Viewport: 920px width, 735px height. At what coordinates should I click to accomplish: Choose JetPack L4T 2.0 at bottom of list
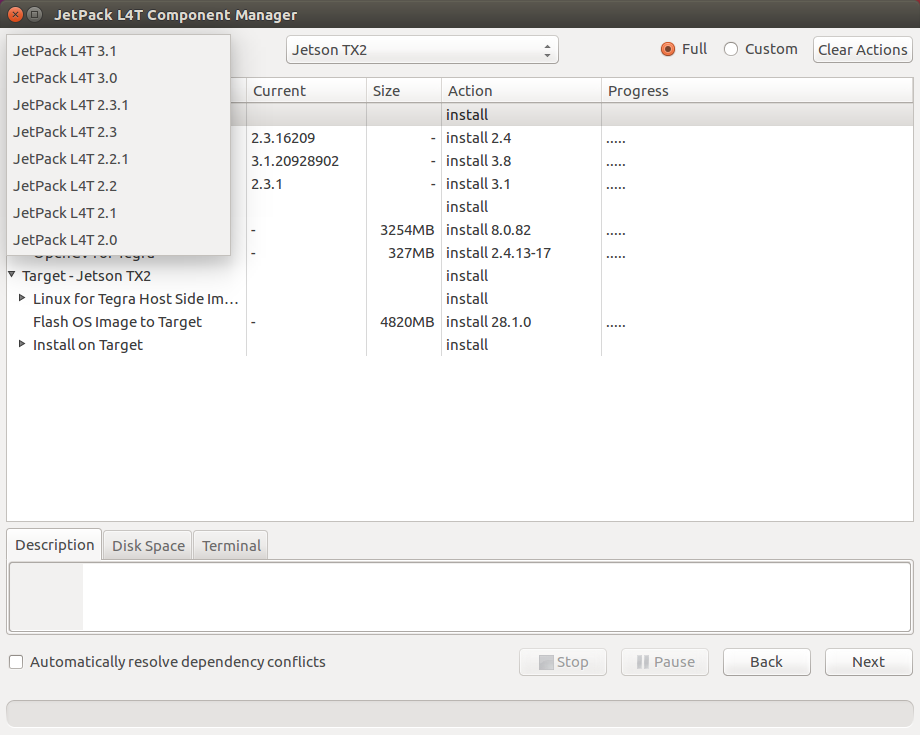[x=64, y=239]
